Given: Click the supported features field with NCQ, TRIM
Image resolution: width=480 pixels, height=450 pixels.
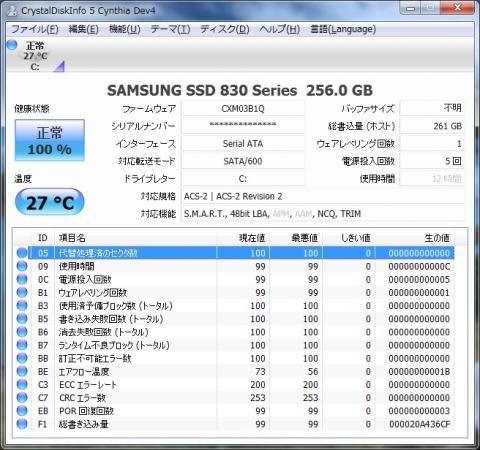Looking at the screenshot, I should (323, 214).
